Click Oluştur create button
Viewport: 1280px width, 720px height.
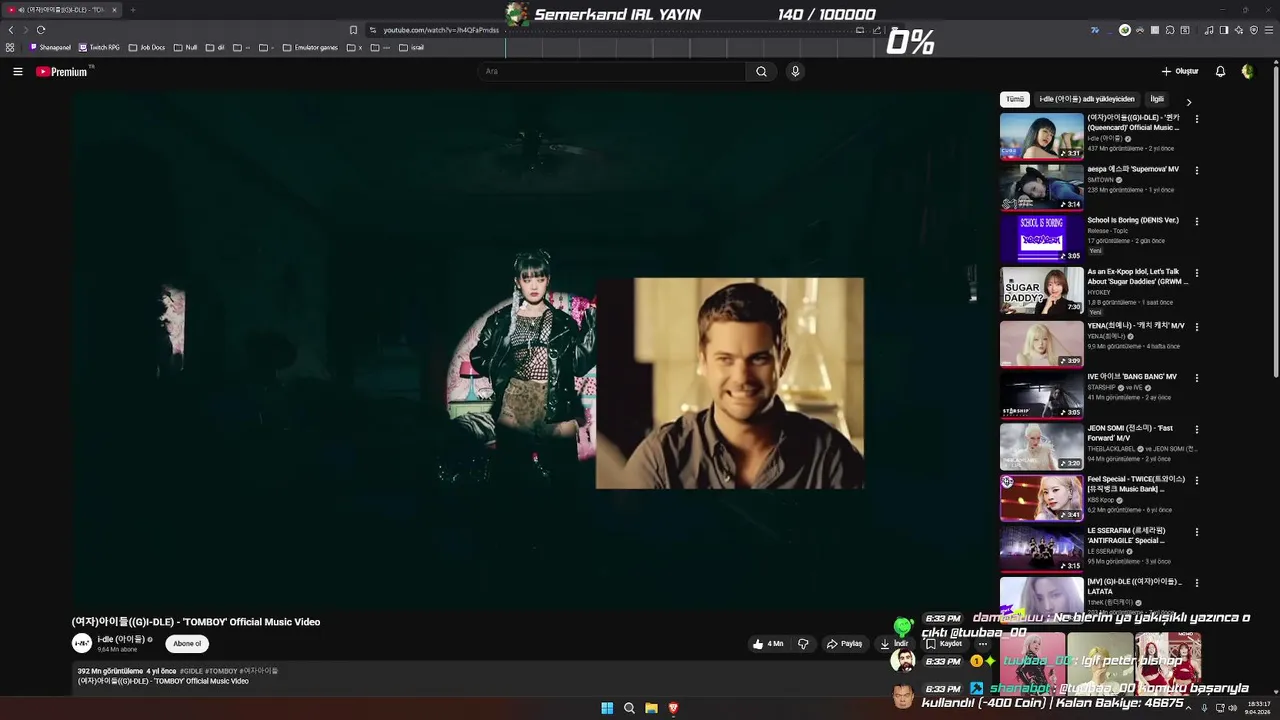pos(1180,72)
